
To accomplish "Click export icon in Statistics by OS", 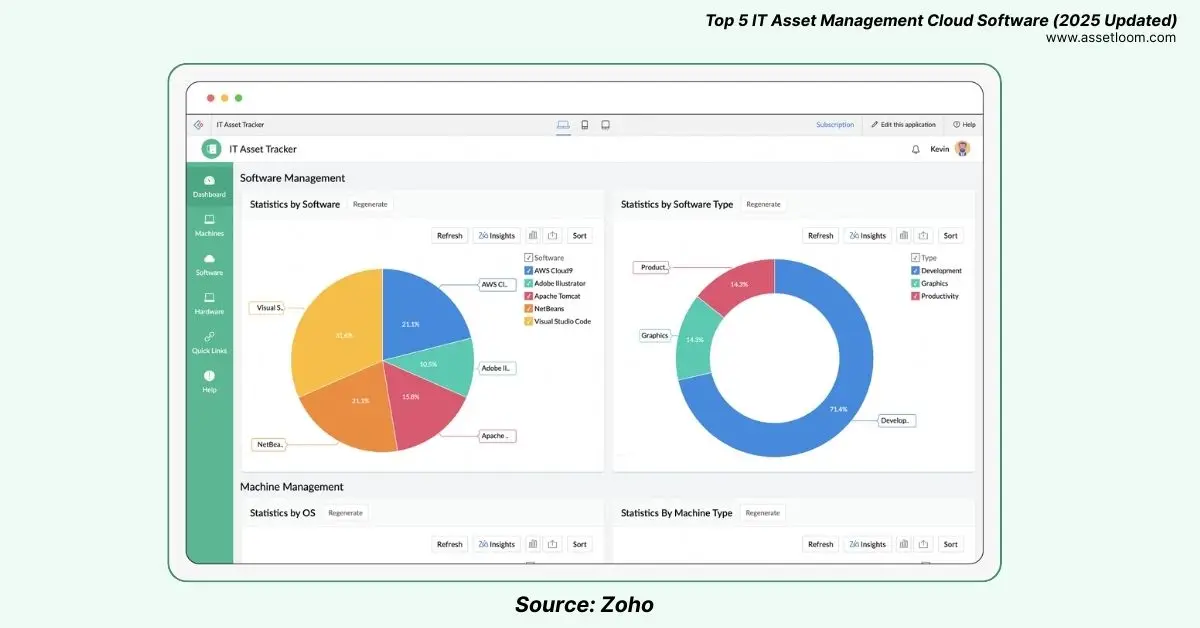I will (x=553, y=544).
